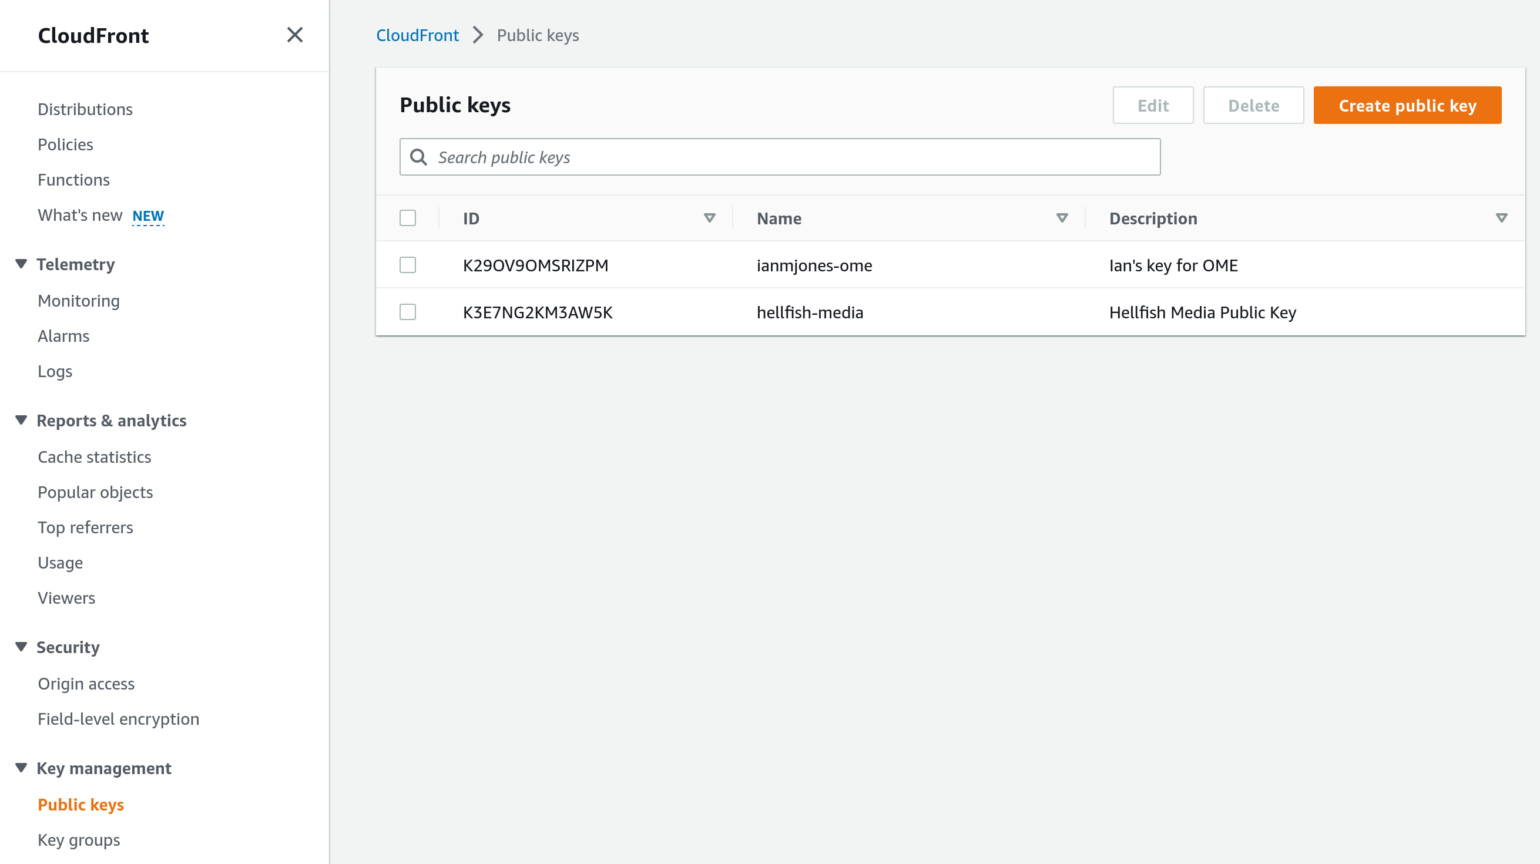
Task: Select all public keys checkbox
Action: pos(408,218)
